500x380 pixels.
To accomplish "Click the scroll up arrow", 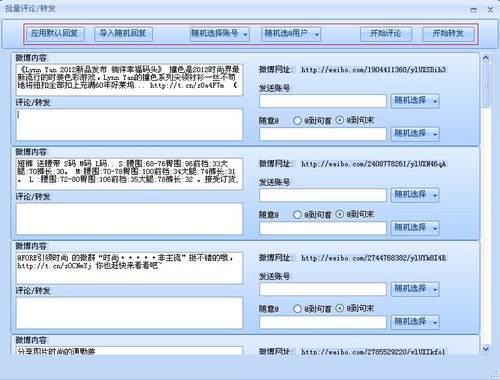I will [x=486, y=58].
